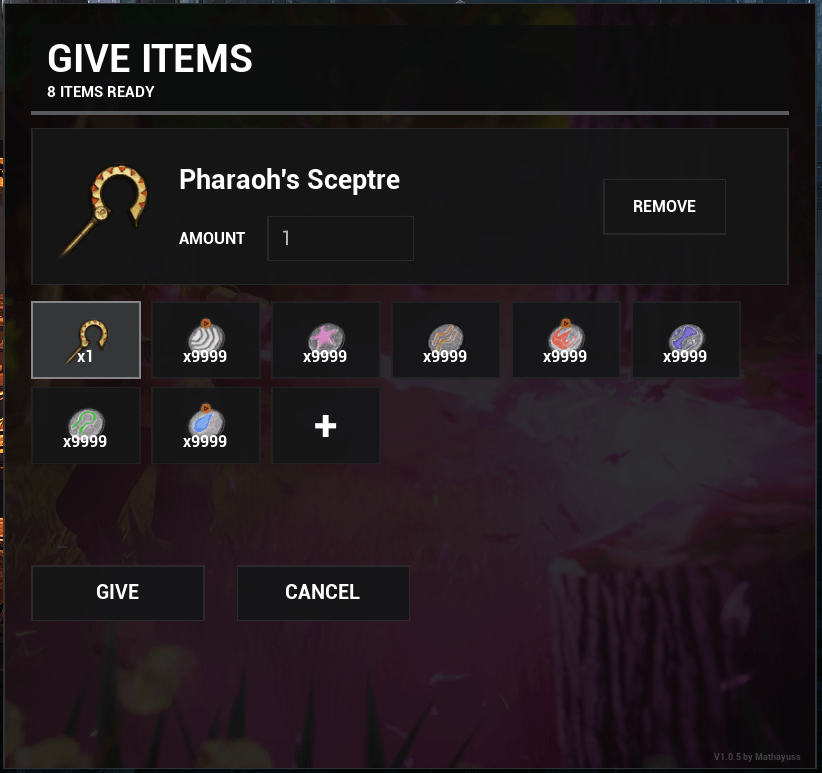Screen dimensions: 822x773
Task: Select the white striped rune stone slot
Action: click(x=206, y=340)
